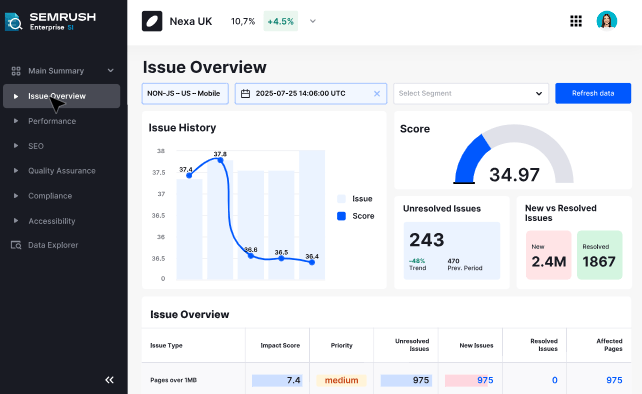Toggle Score series in chart legend
This screenshot has width=642, height=394.
pyautogui.click(x=355, y=216)
